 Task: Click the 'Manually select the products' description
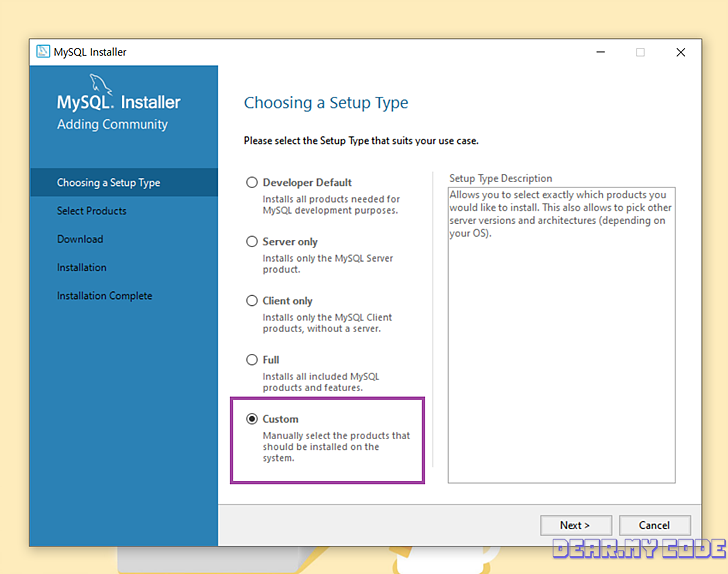pyautogui.click(x=336, y=447)
